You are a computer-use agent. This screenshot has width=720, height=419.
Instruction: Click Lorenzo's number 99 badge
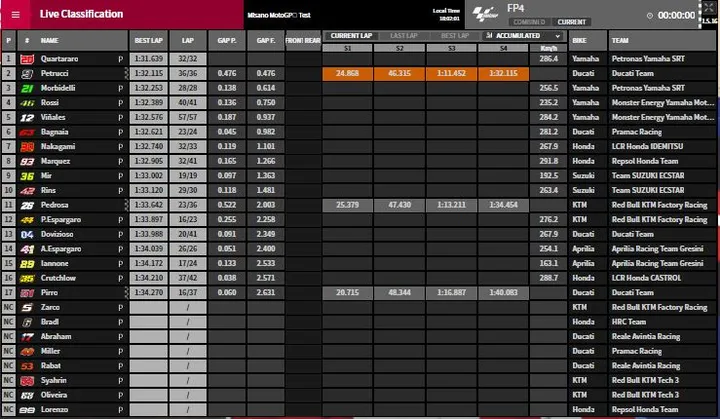tap(27, 410)
